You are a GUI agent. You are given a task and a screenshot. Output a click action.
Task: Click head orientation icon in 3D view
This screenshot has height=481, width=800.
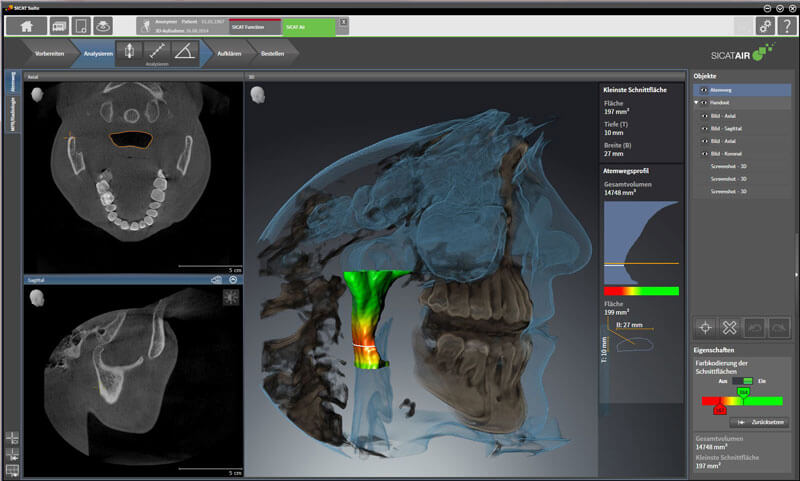point(258,94)
